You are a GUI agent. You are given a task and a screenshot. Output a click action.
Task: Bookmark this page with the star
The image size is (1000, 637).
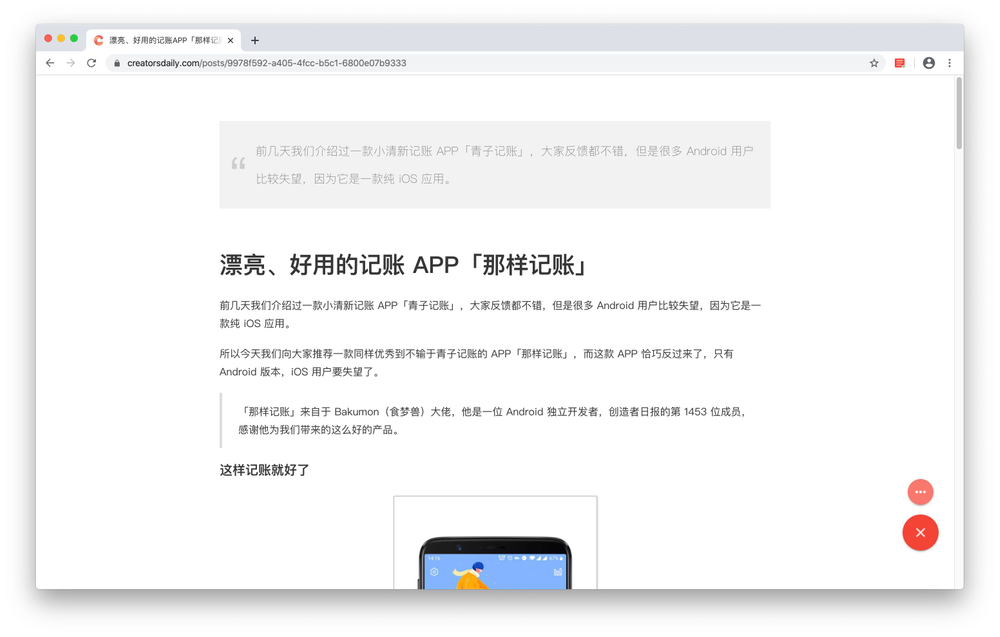[x=874, y=63]
